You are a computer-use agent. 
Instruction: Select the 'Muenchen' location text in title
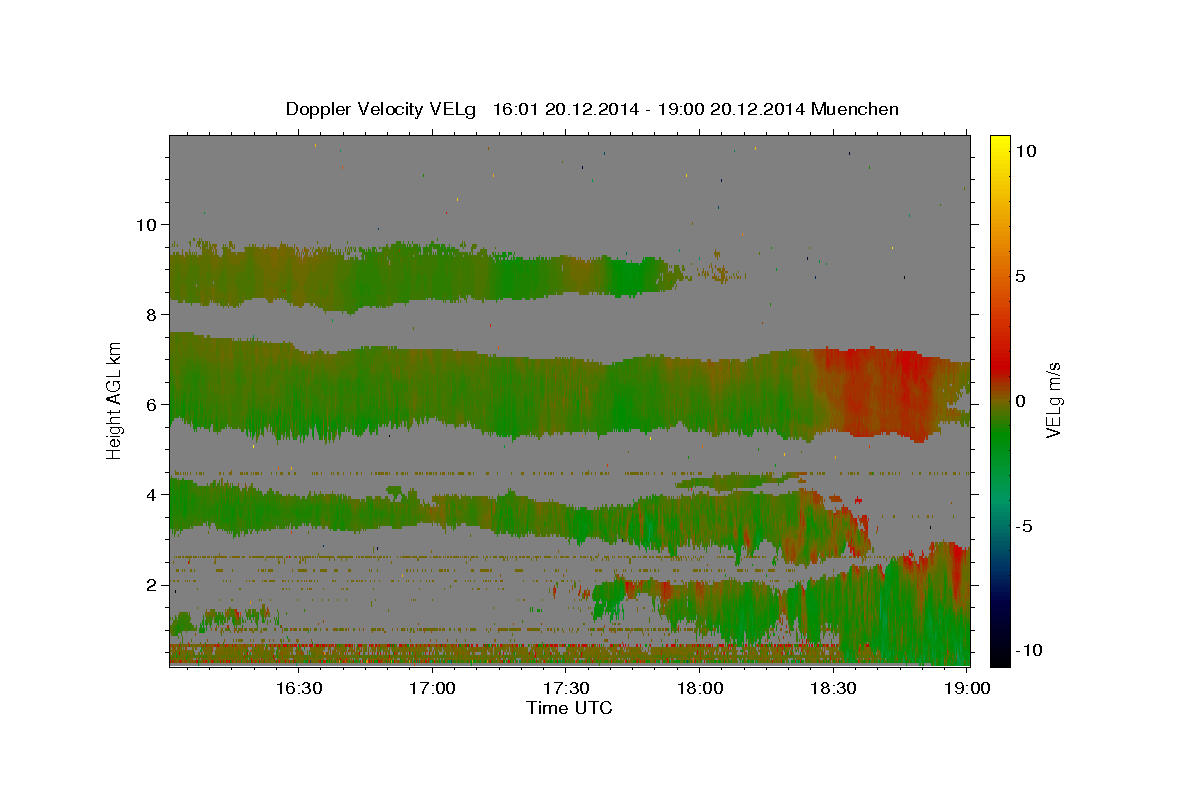[x=855, y=109]
